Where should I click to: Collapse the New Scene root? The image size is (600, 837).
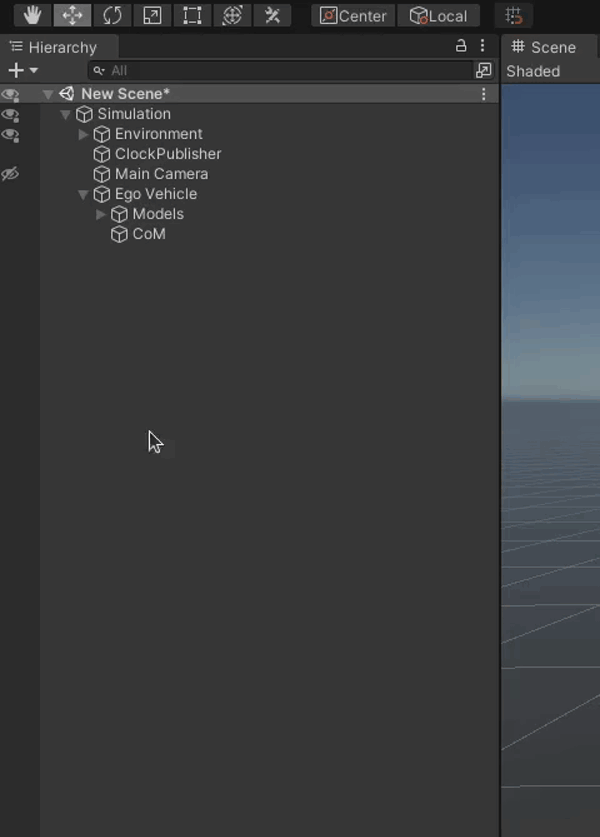click(48, 94)
